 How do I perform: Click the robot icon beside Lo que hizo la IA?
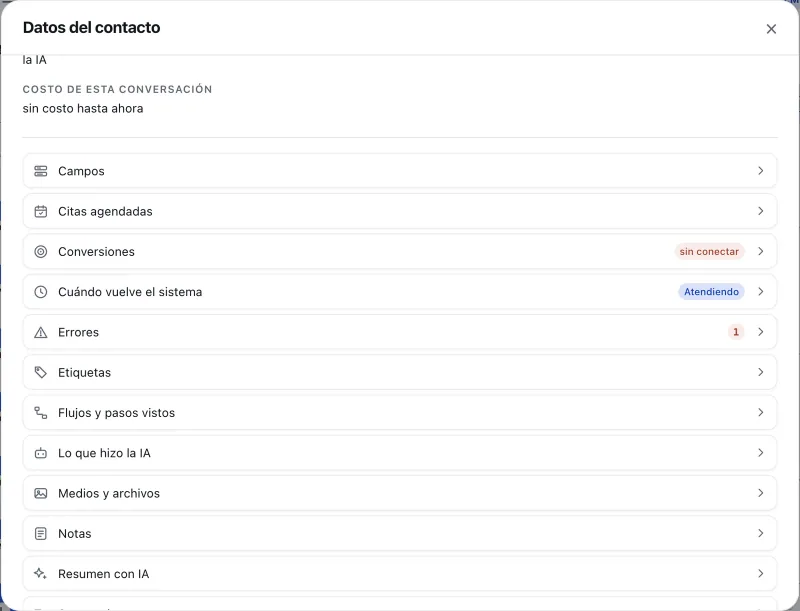click(x=41, y=453)
